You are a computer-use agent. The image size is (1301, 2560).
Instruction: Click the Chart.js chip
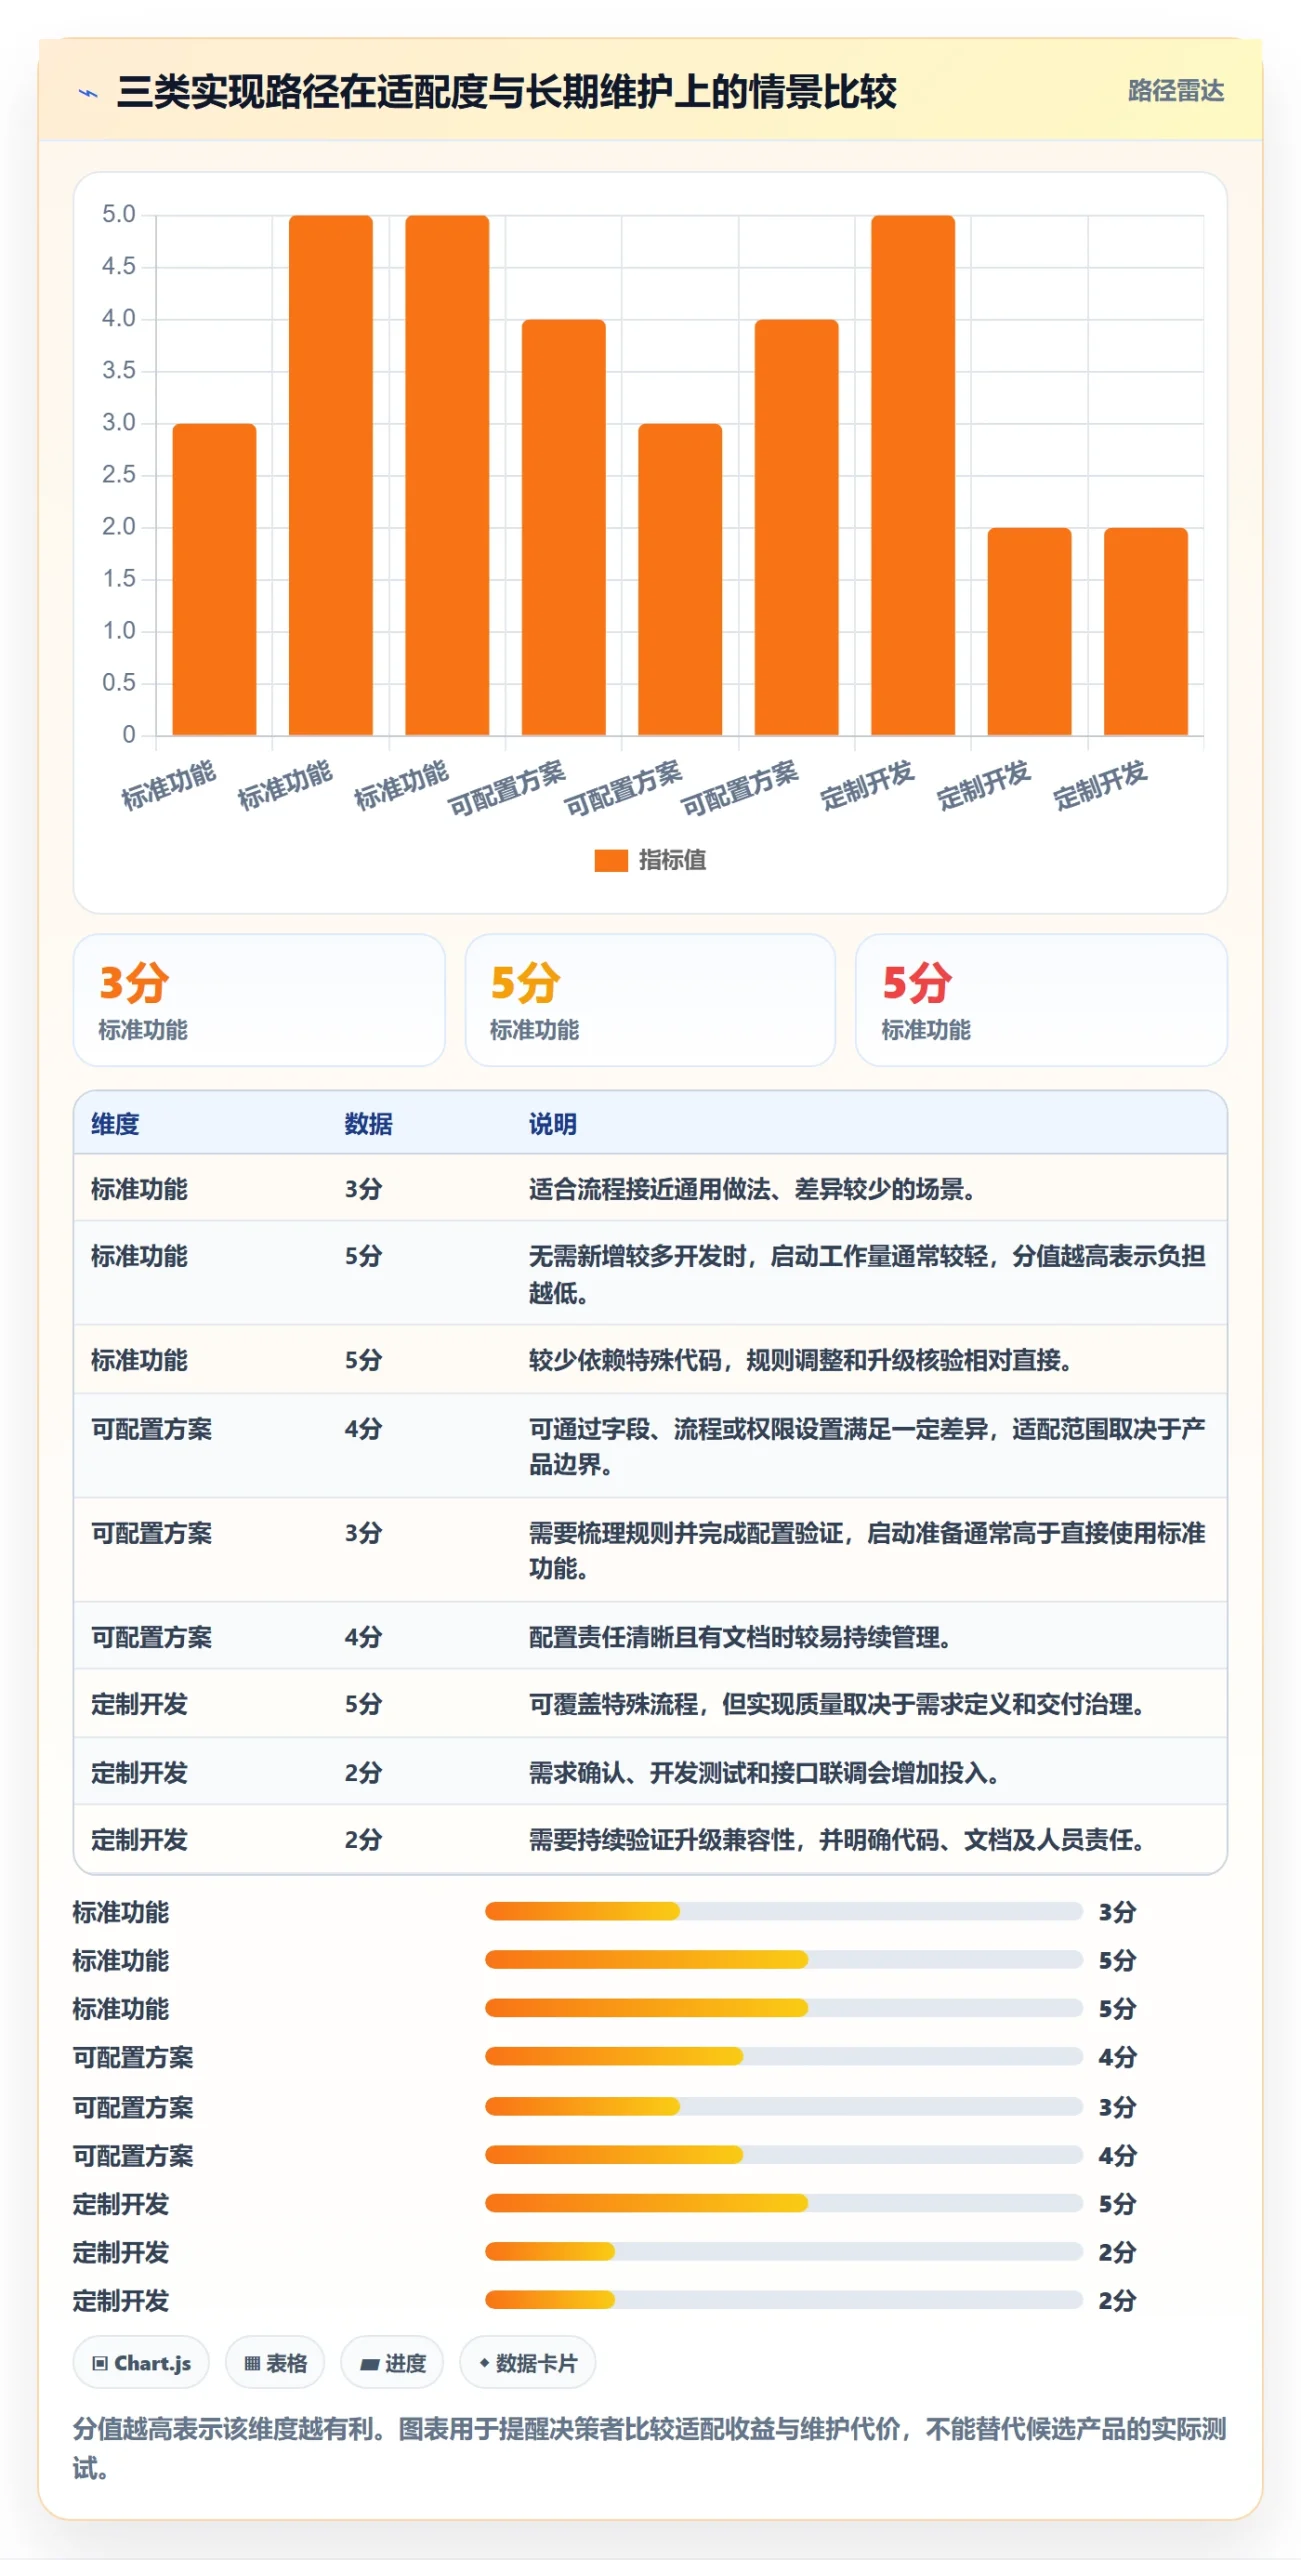pos(141,2363)
